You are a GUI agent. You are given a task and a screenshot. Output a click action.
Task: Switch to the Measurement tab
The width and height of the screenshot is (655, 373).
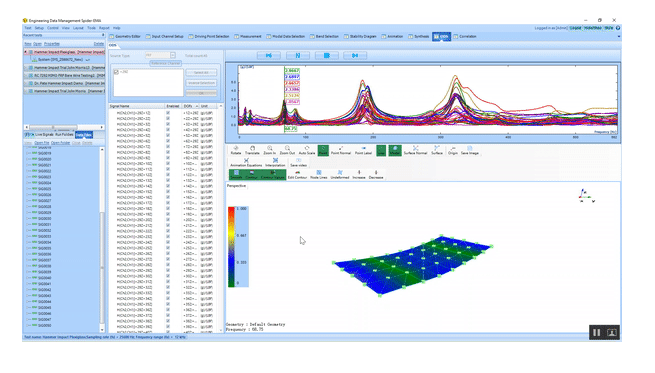tap(248, 36)
